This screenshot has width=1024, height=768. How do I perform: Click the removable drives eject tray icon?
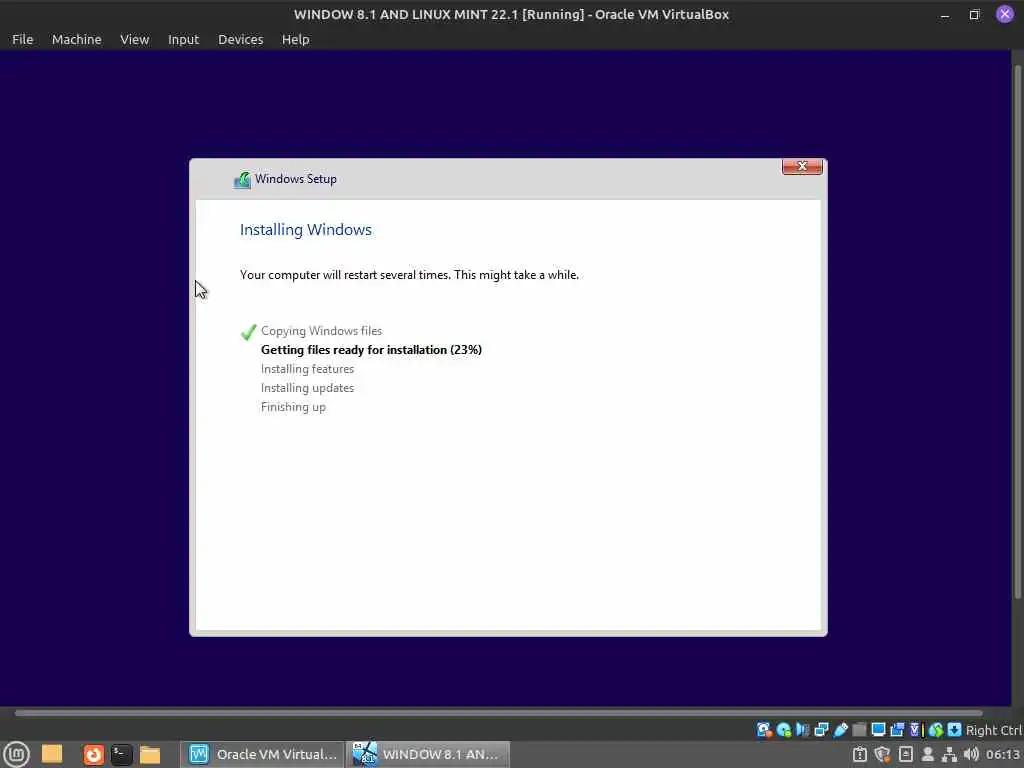click(906, 754)
